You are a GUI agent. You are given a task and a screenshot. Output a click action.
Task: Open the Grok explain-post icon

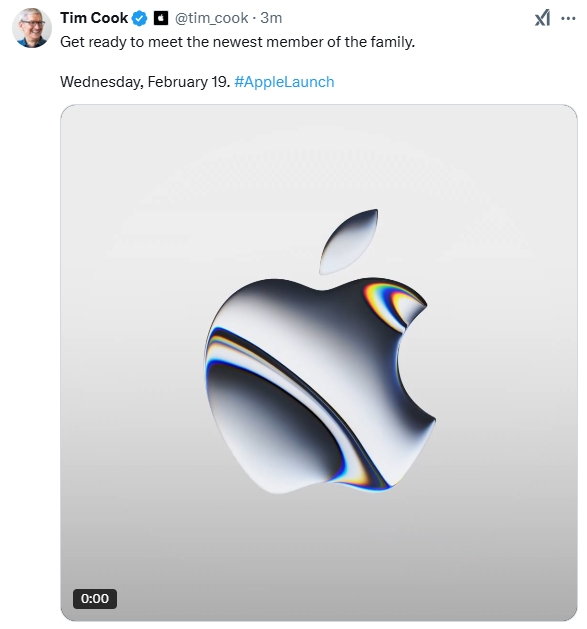click(542, 18)
